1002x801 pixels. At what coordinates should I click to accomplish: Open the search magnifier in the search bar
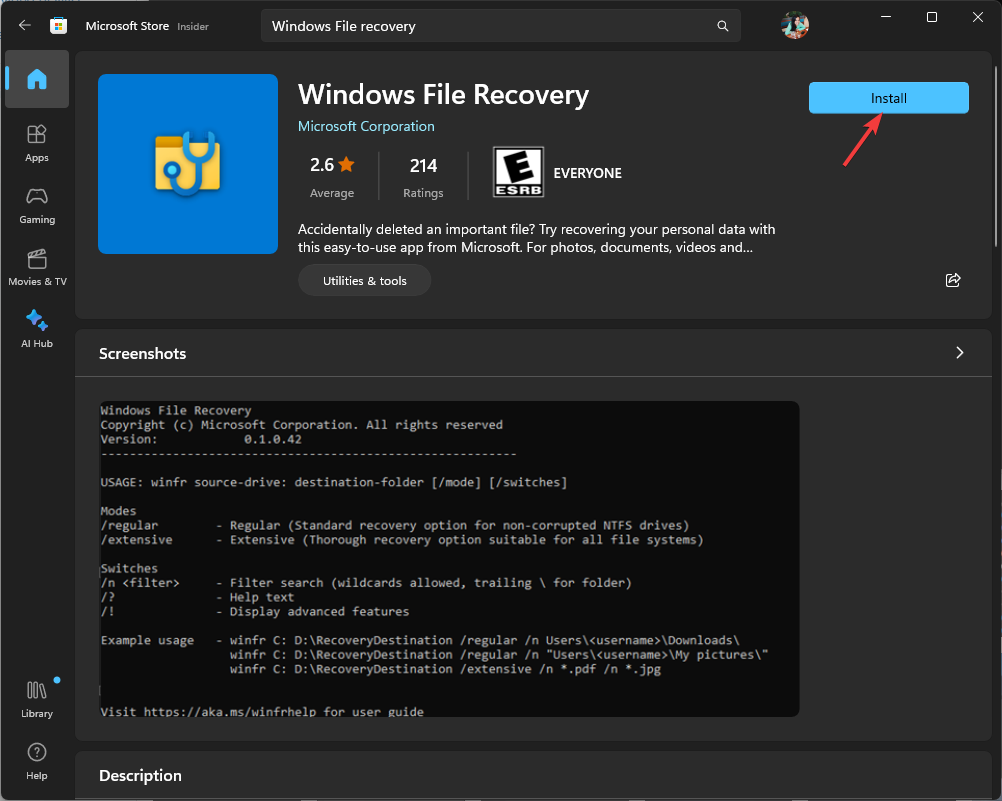pyautogui.click(x=722, y=26)
